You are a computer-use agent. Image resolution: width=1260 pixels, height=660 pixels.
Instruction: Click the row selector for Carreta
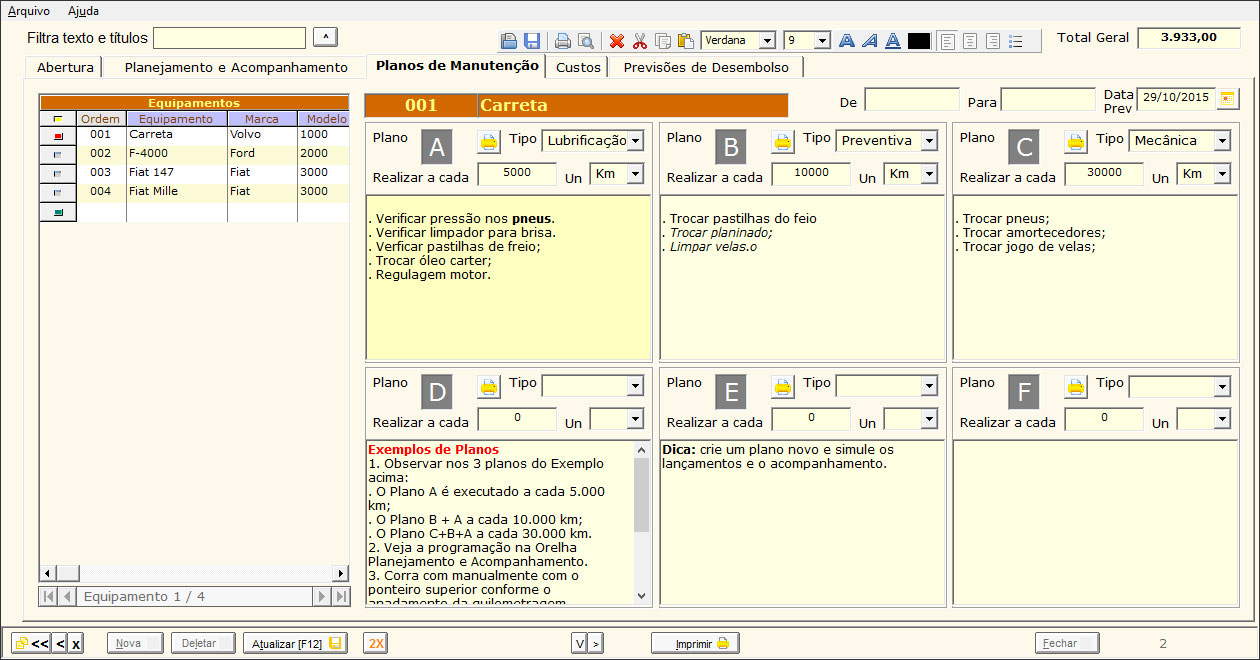(x=58, y=135)
